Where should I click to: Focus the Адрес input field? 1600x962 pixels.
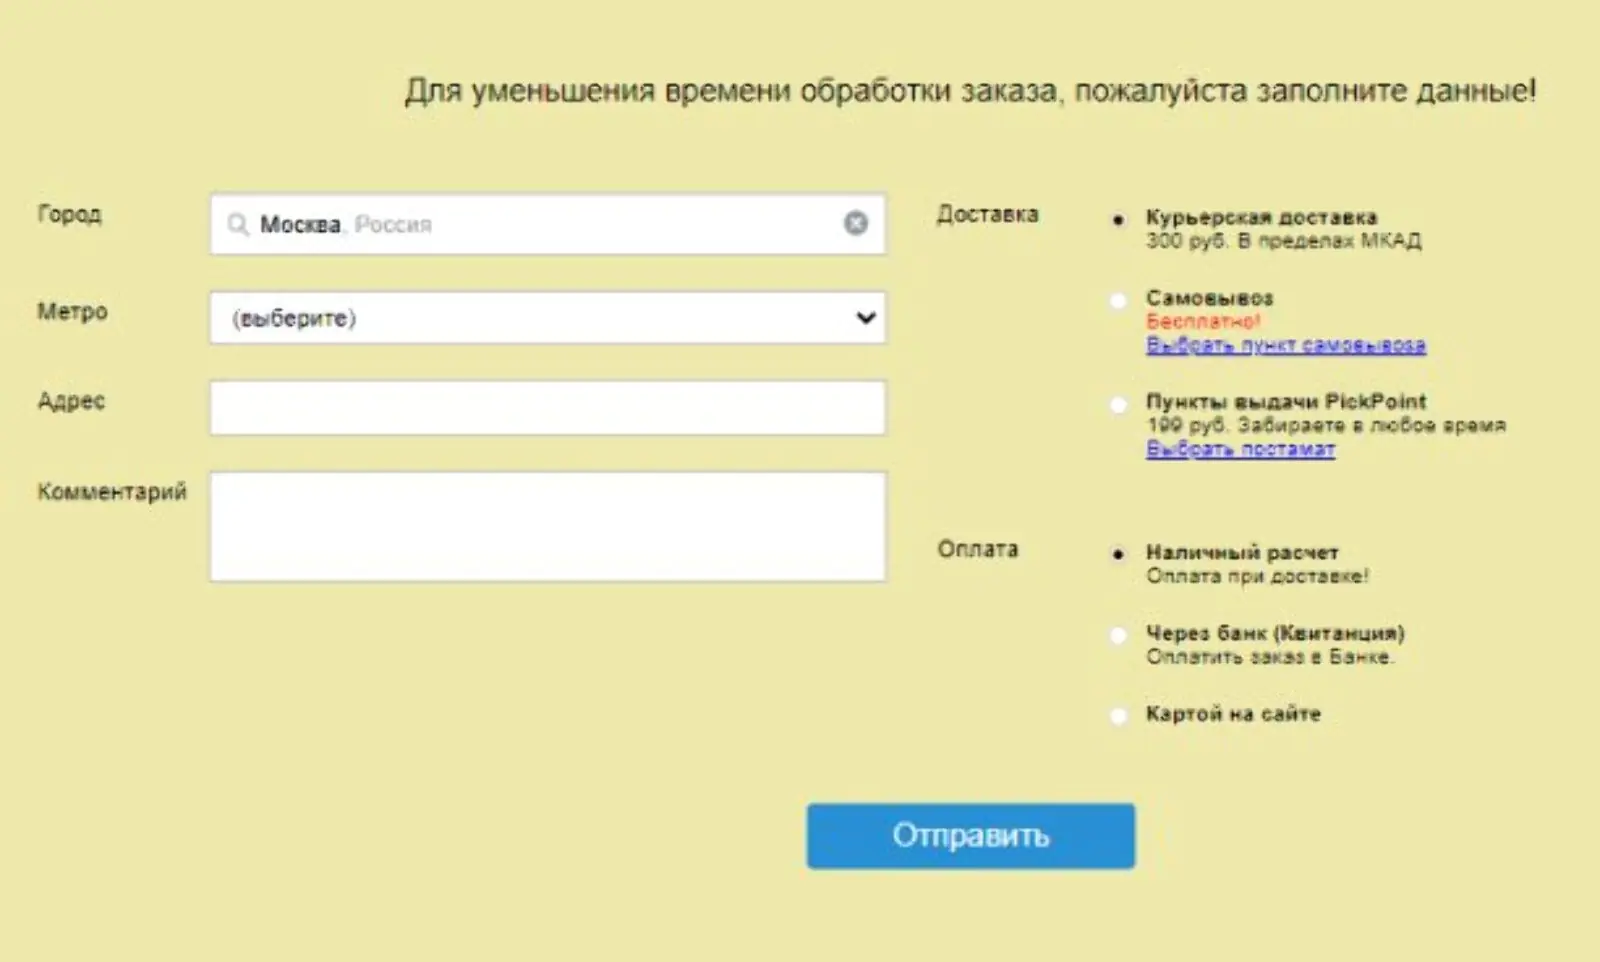(x=548, y=408)
